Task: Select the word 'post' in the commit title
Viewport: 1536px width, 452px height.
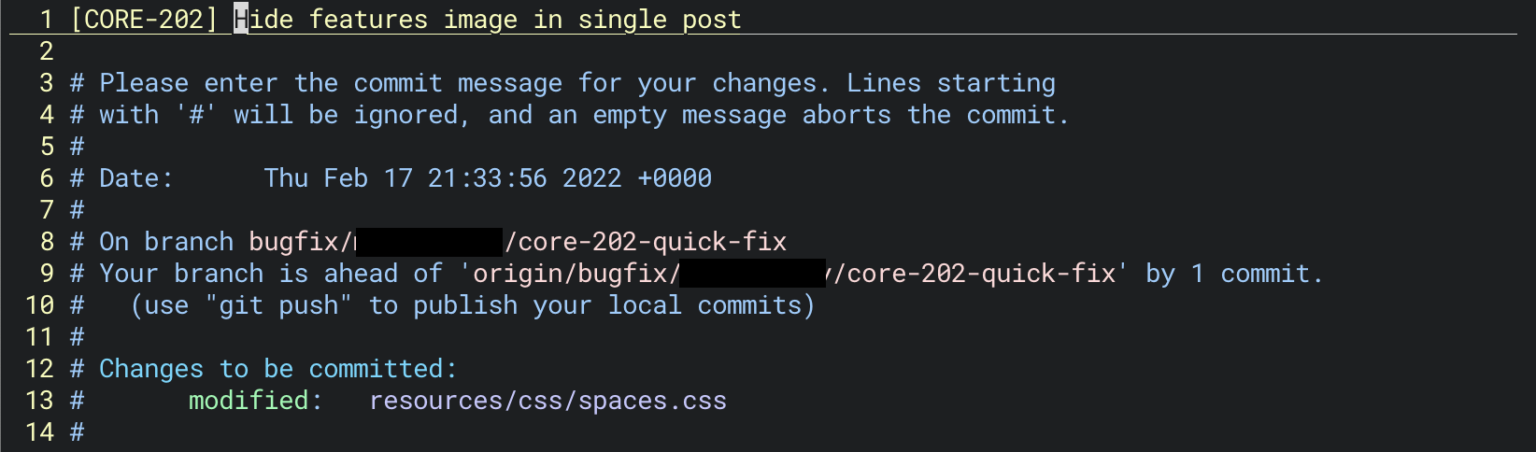Action: (x=709, y=19)
